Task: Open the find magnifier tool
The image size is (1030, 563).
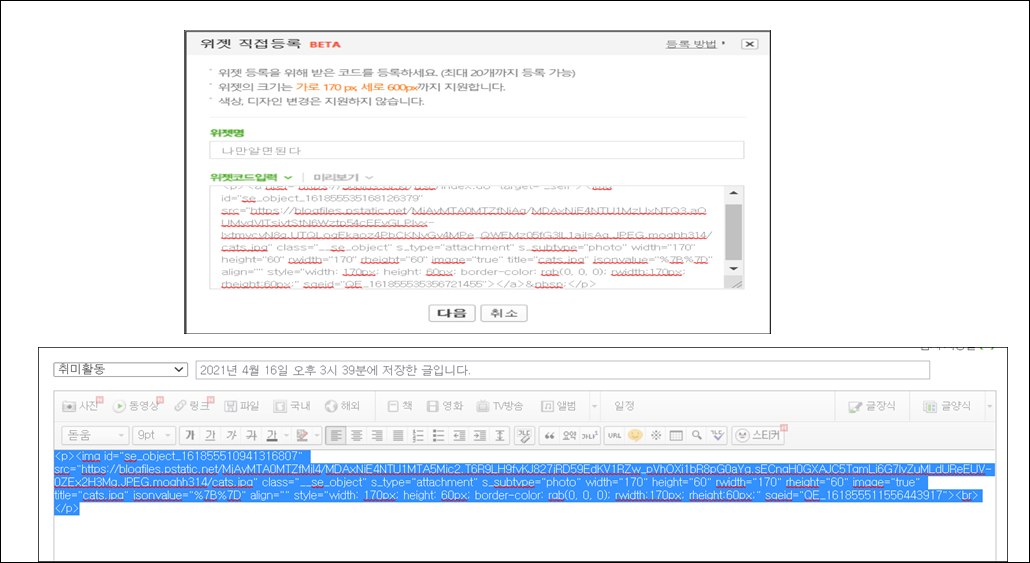Action: click(x=697, y=435)
